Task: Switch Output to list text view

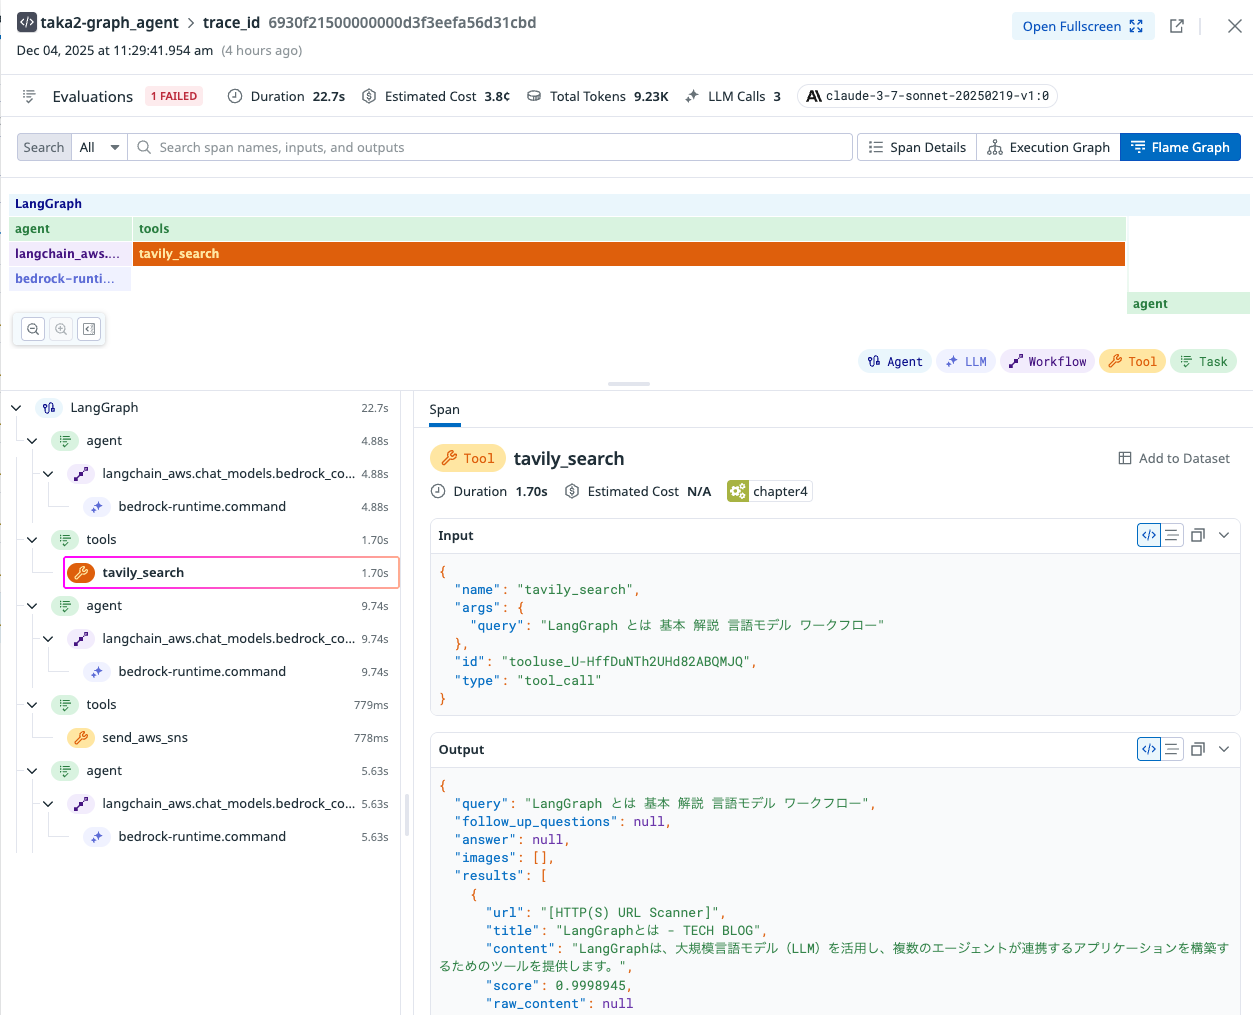Action: click(1172, 749)
